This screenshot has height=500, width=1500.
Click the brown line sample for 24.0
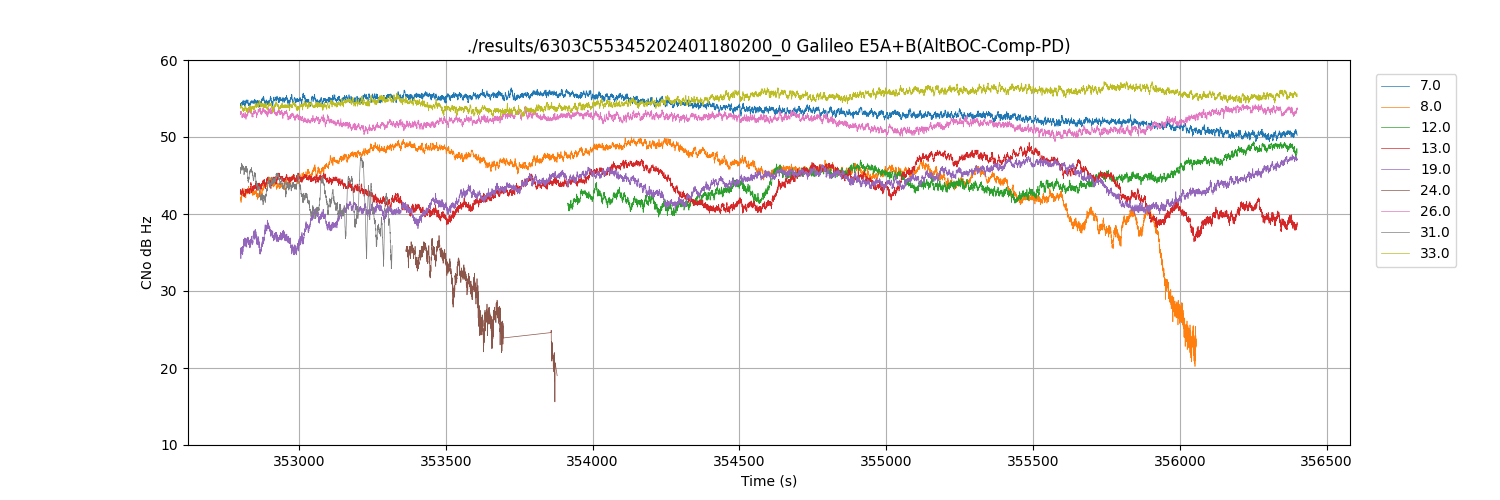pyautogui.click(x=1396, y=191)
